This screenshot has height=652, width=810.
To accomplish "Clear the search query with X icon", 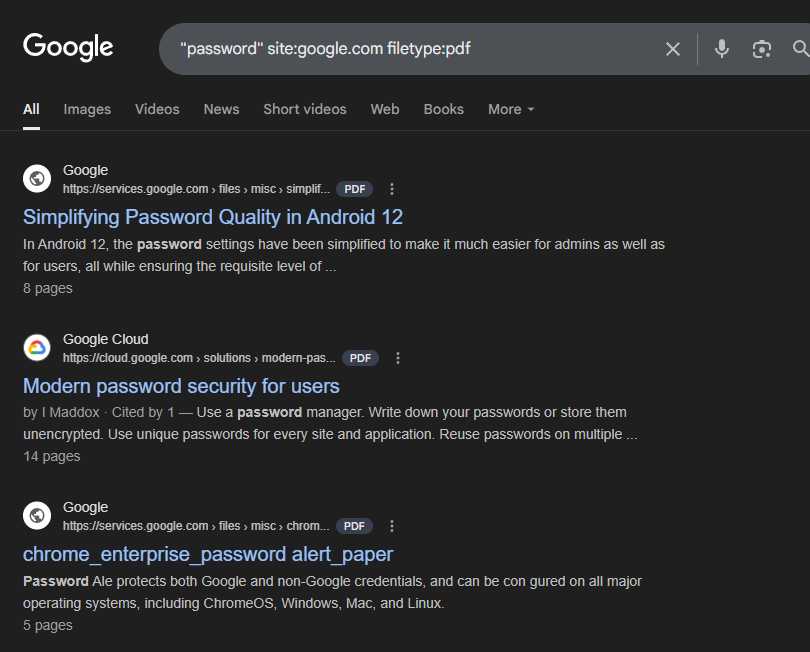I will tap(673, 49).
